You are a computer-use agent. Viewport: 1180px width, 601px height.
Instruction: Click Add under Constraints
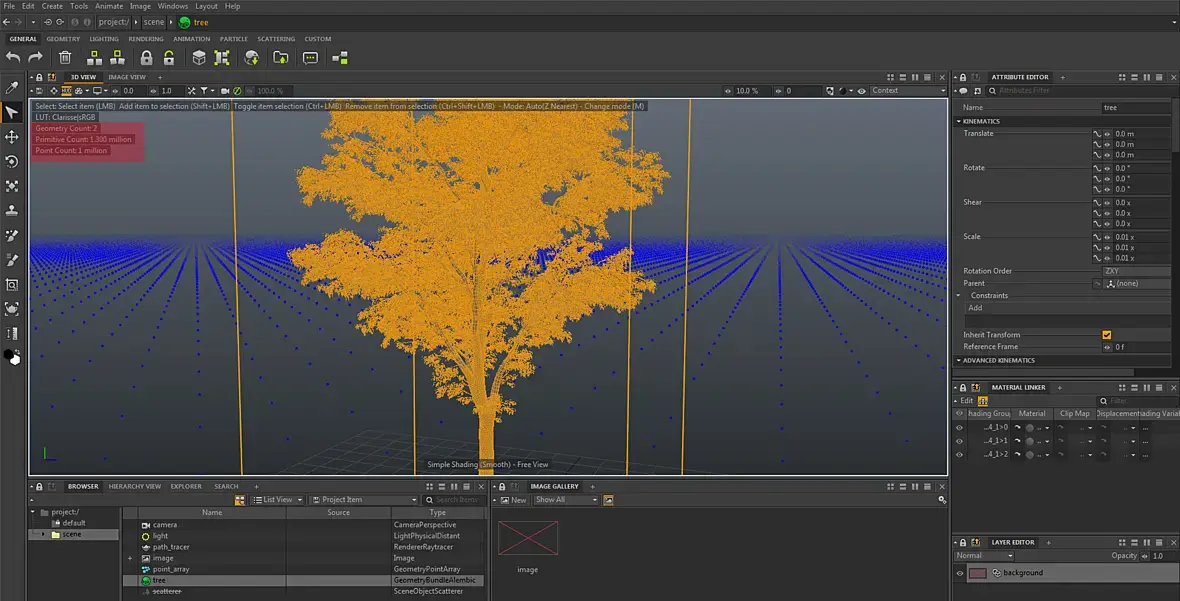click(975, 308)
